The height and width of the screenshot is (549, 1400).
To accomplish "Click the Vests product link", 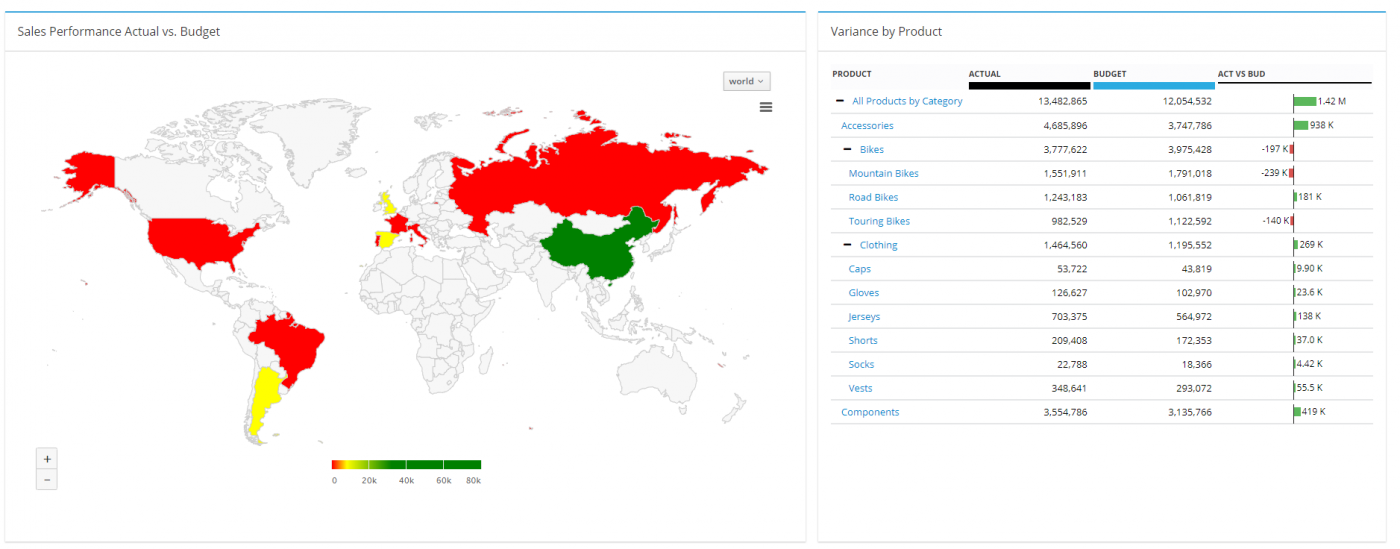I will click(x=861, y=388).
